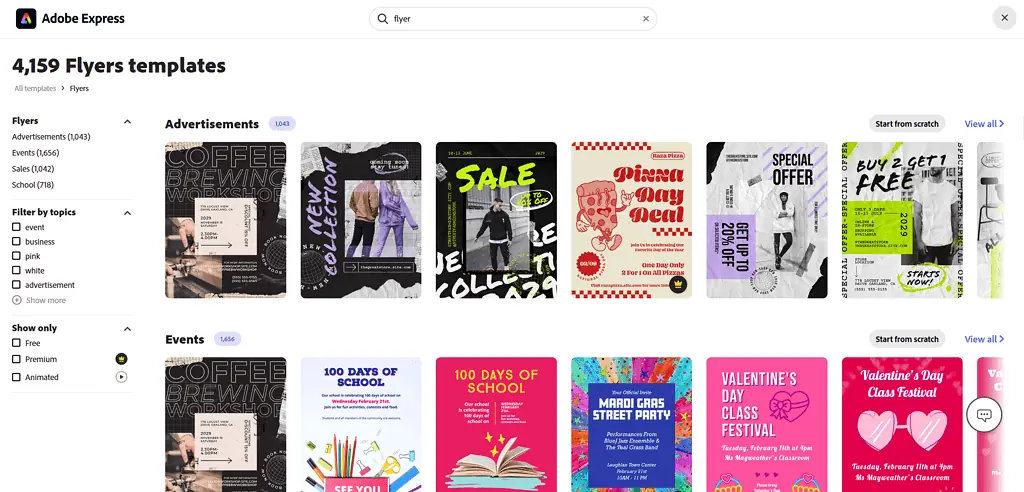Image resolution: width=1024 pixels, height=492 pixels.
Task: Click the Show more plus icon
Action: point(16,300)
